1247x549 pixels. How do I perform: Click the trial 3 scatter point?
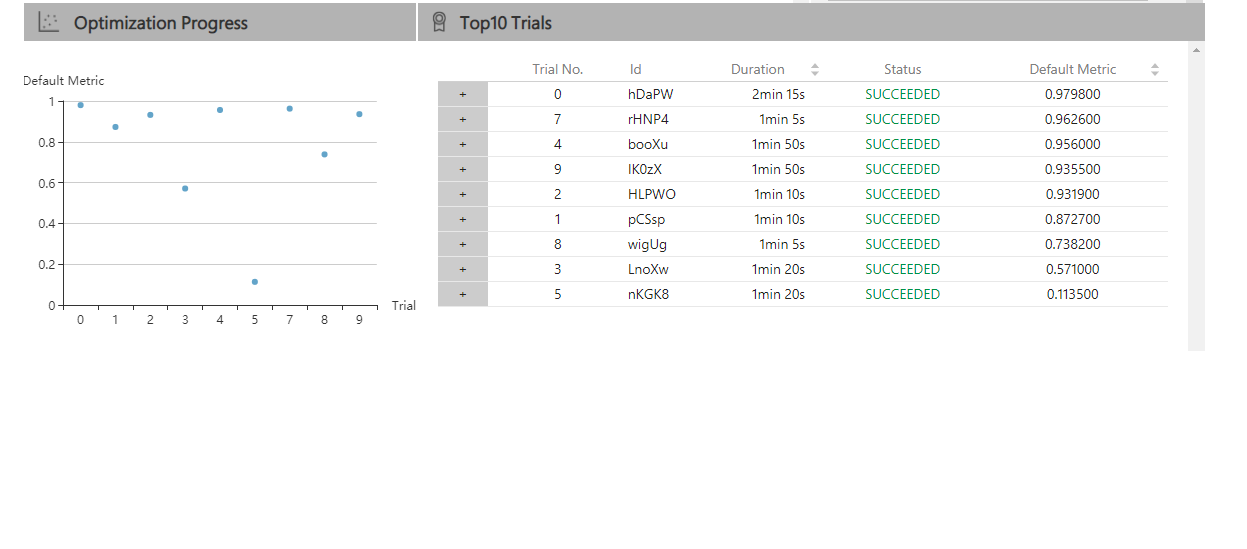(185, 188)
